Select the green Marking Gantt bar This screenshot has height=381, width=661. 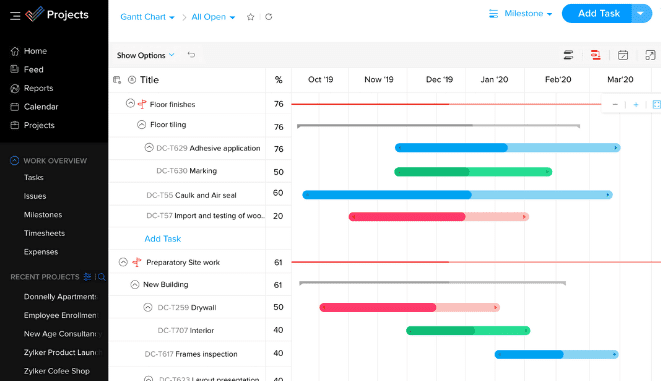(x=473, y=172)
